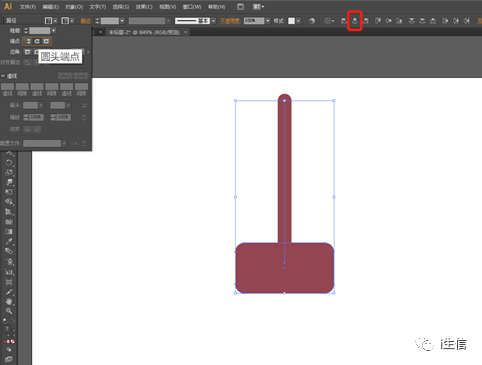The width and height of the screenshot is (482, 365).
Task: Select the Free Transform tool
Action: coord(9,192)
